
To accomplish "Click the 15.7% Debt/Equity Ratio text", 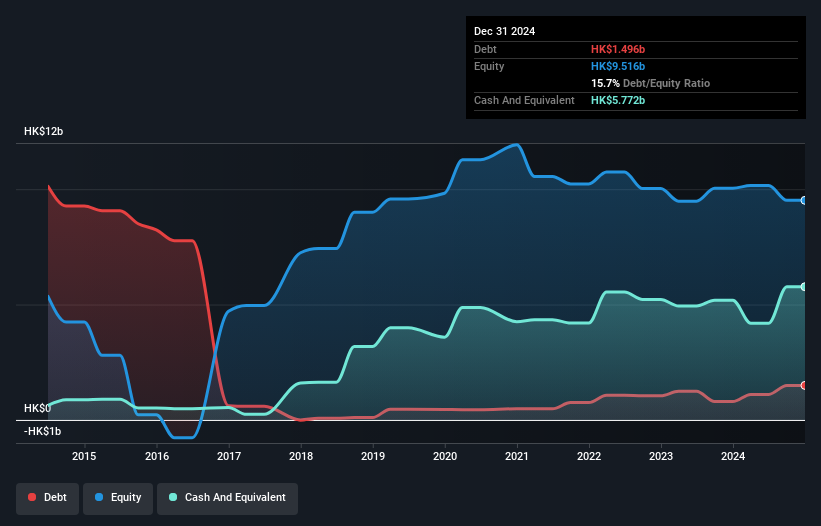I will click(650, 83).
